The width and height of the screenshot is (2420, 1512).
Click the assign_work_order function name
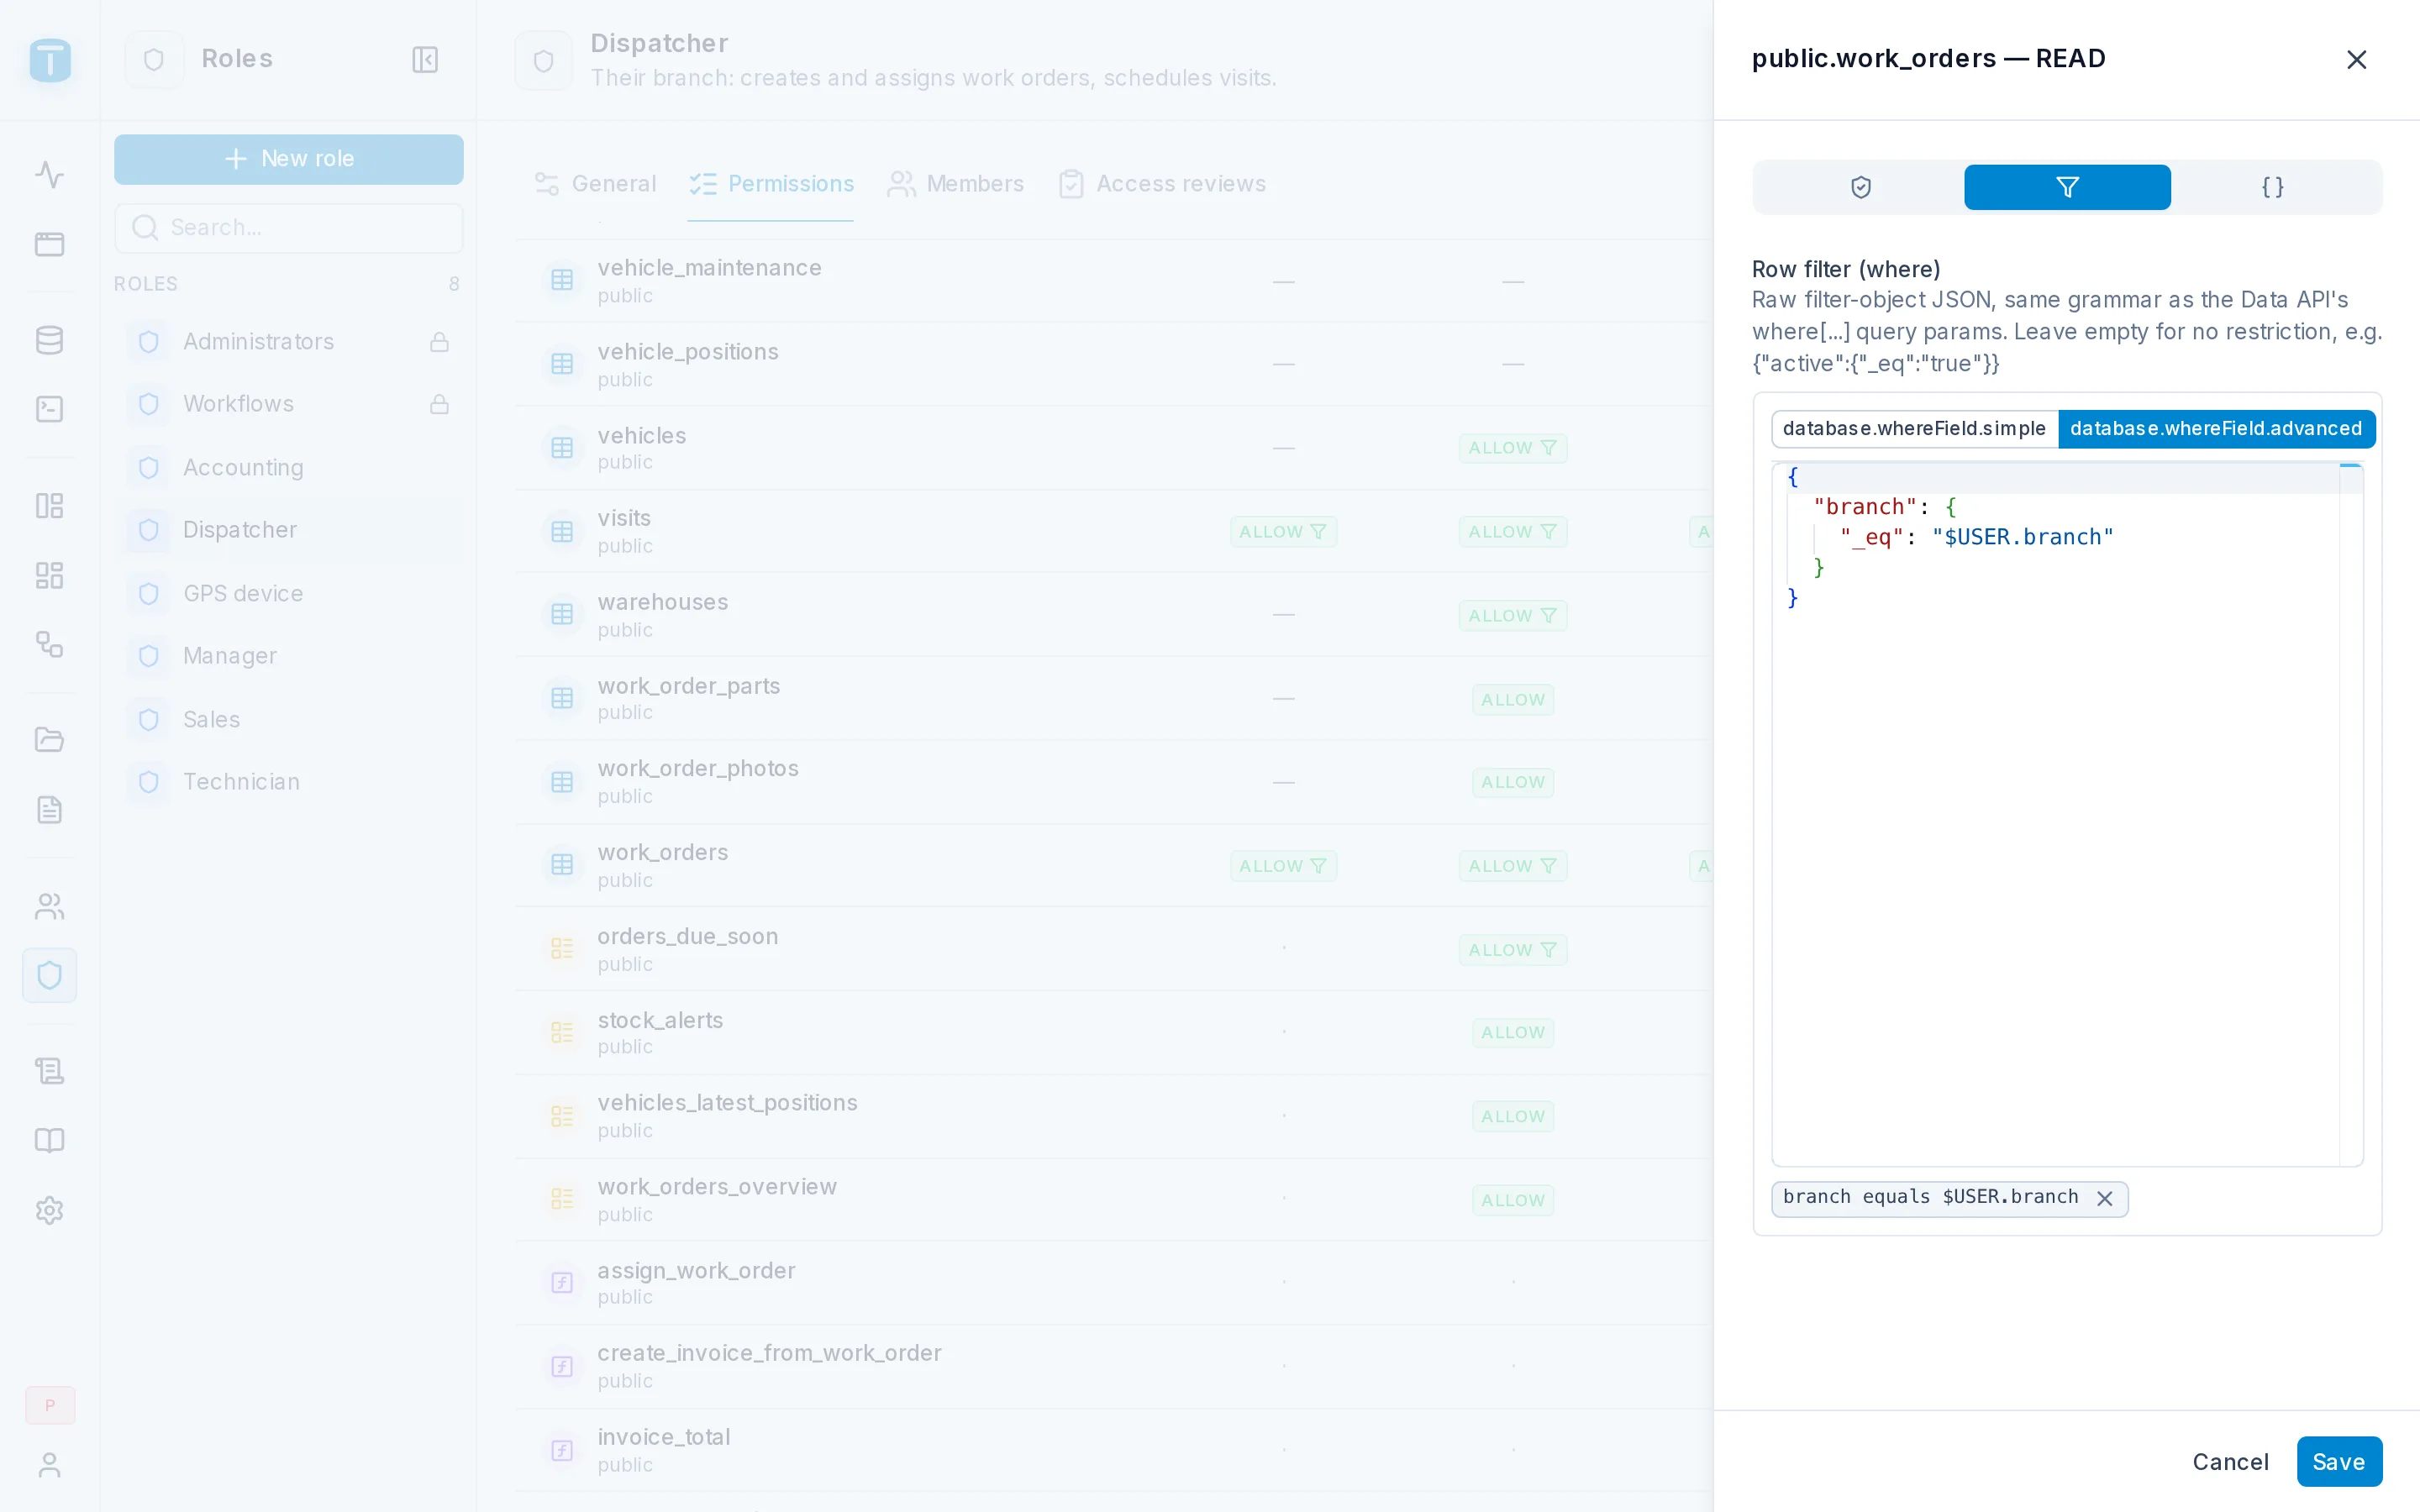(x=696, y=1271)
